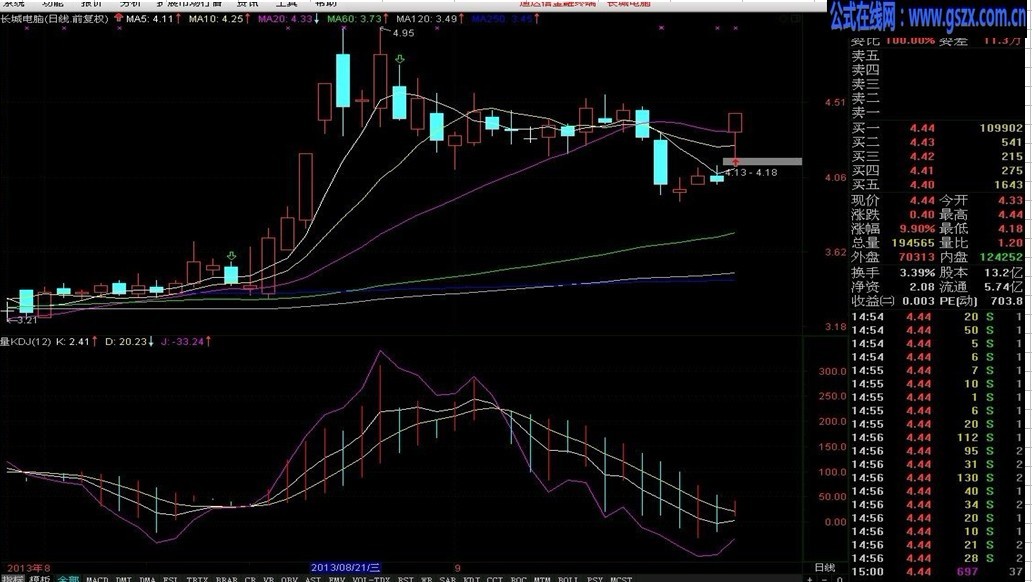The height and width of the screenshot is (582, 1032).
Task: Click the 卖五 ask row label
Action: click(865, 56)
